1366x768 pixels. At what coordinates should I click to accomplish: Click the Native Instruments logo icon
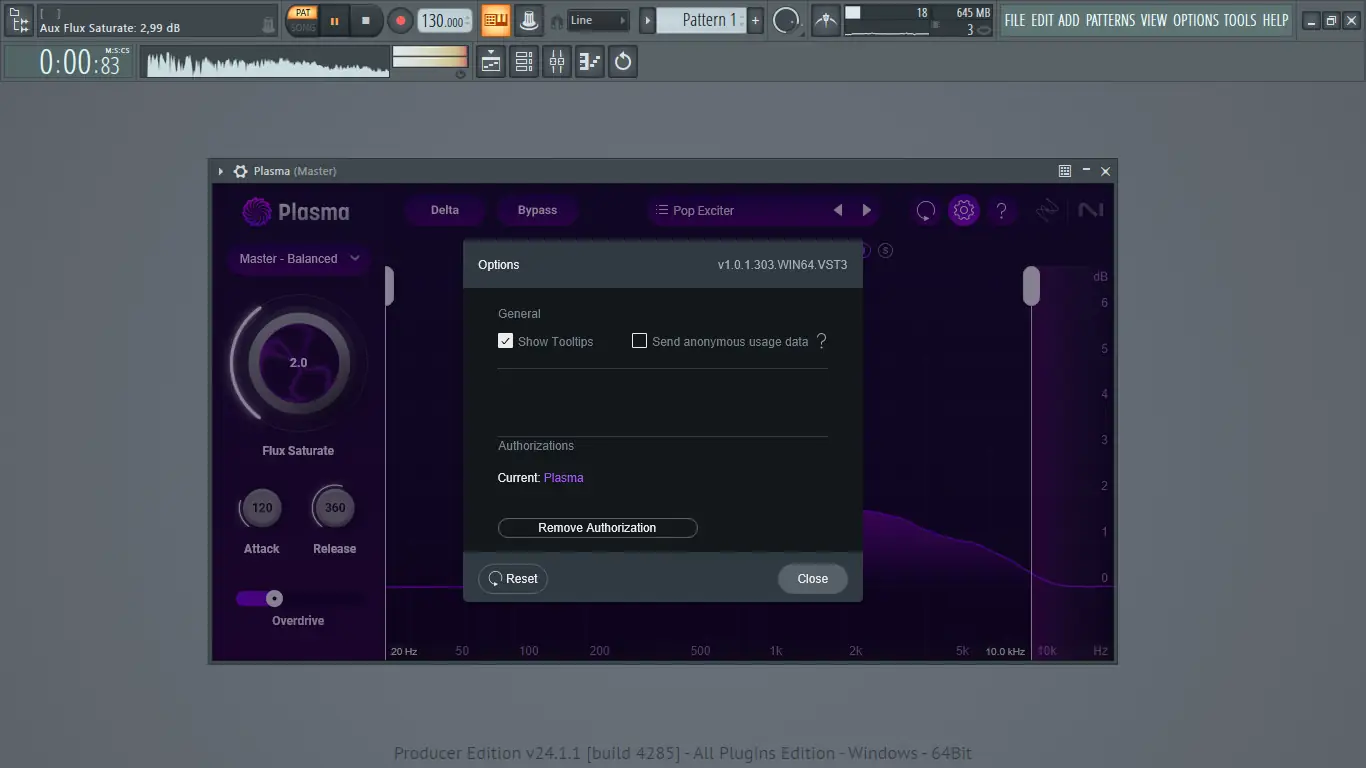pos(1090,210)
